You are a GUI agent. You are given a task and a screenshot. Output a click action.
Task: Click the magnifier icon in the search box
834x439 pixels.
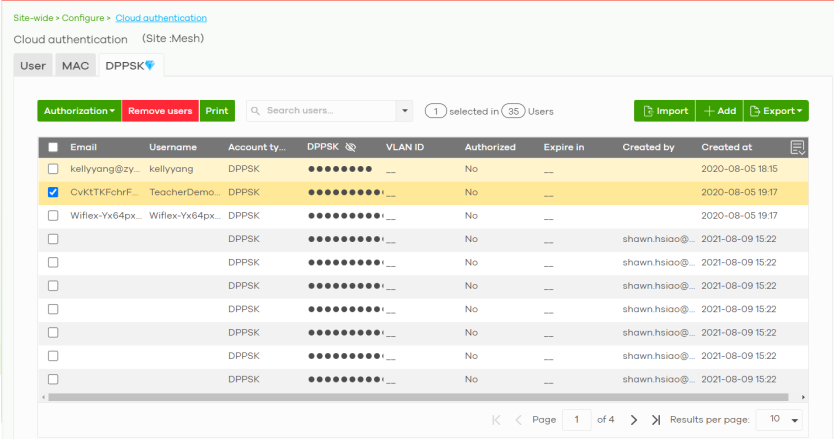[x=256, y=111]
